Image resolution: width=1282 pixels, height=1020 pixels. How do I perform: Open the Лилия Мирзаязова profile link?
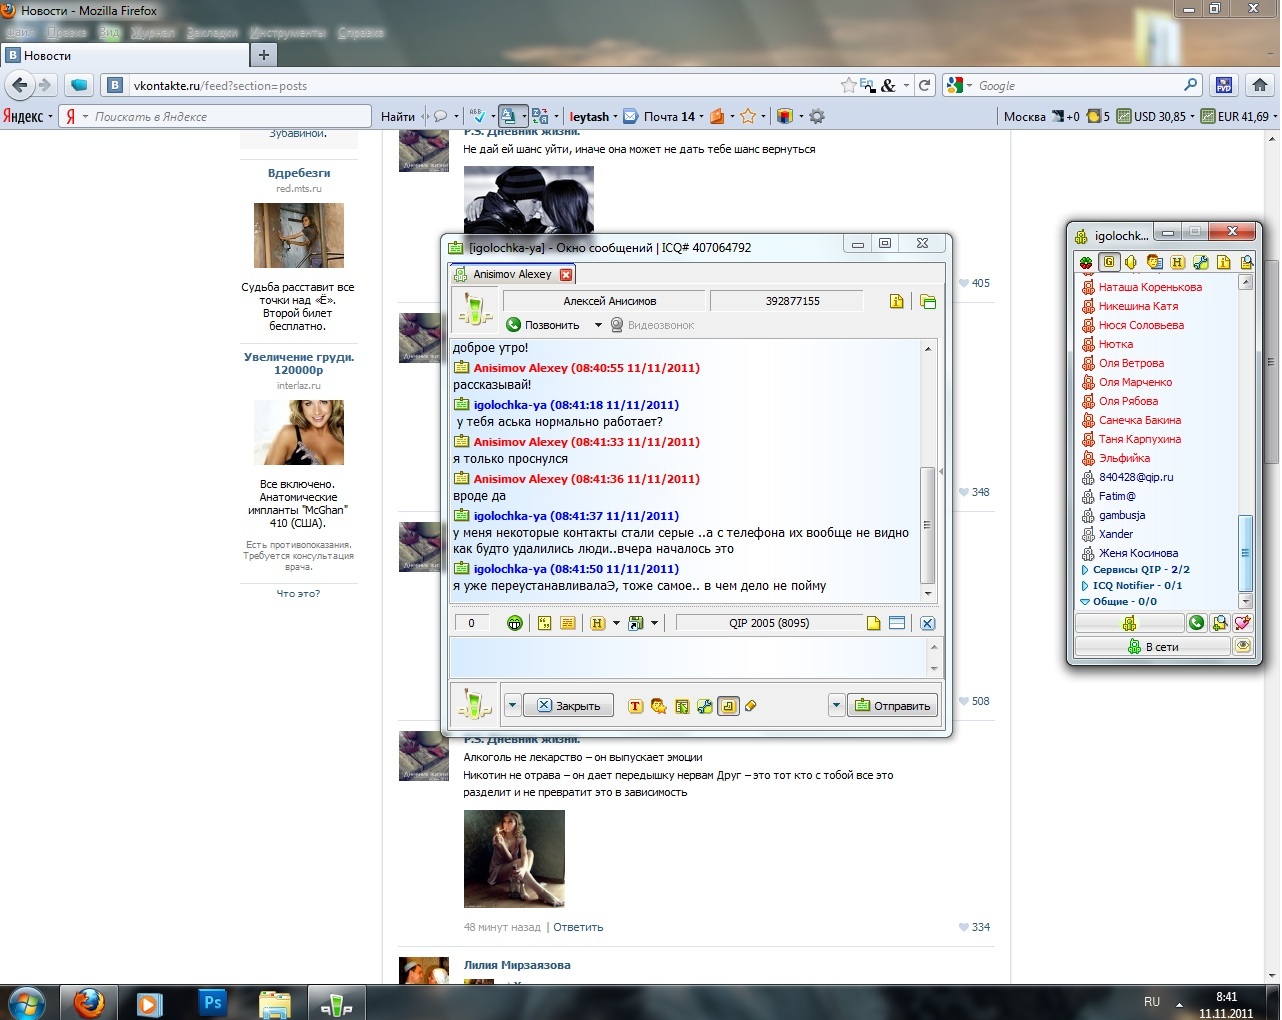[x=517, y=965]
